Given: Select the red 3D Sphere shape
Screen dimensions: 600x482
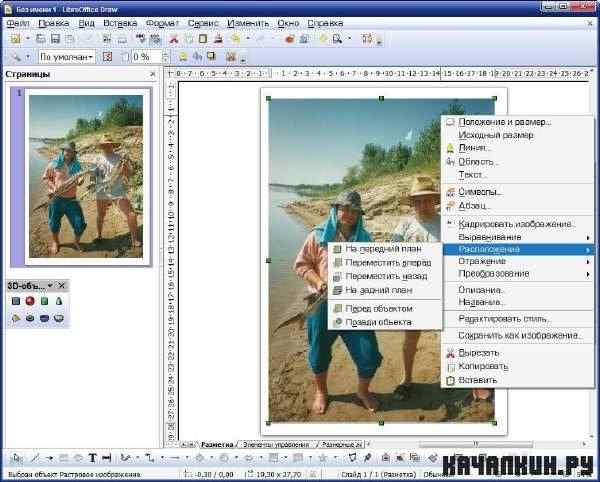Looking at the screenshot, I should click(x=30, y=301).
